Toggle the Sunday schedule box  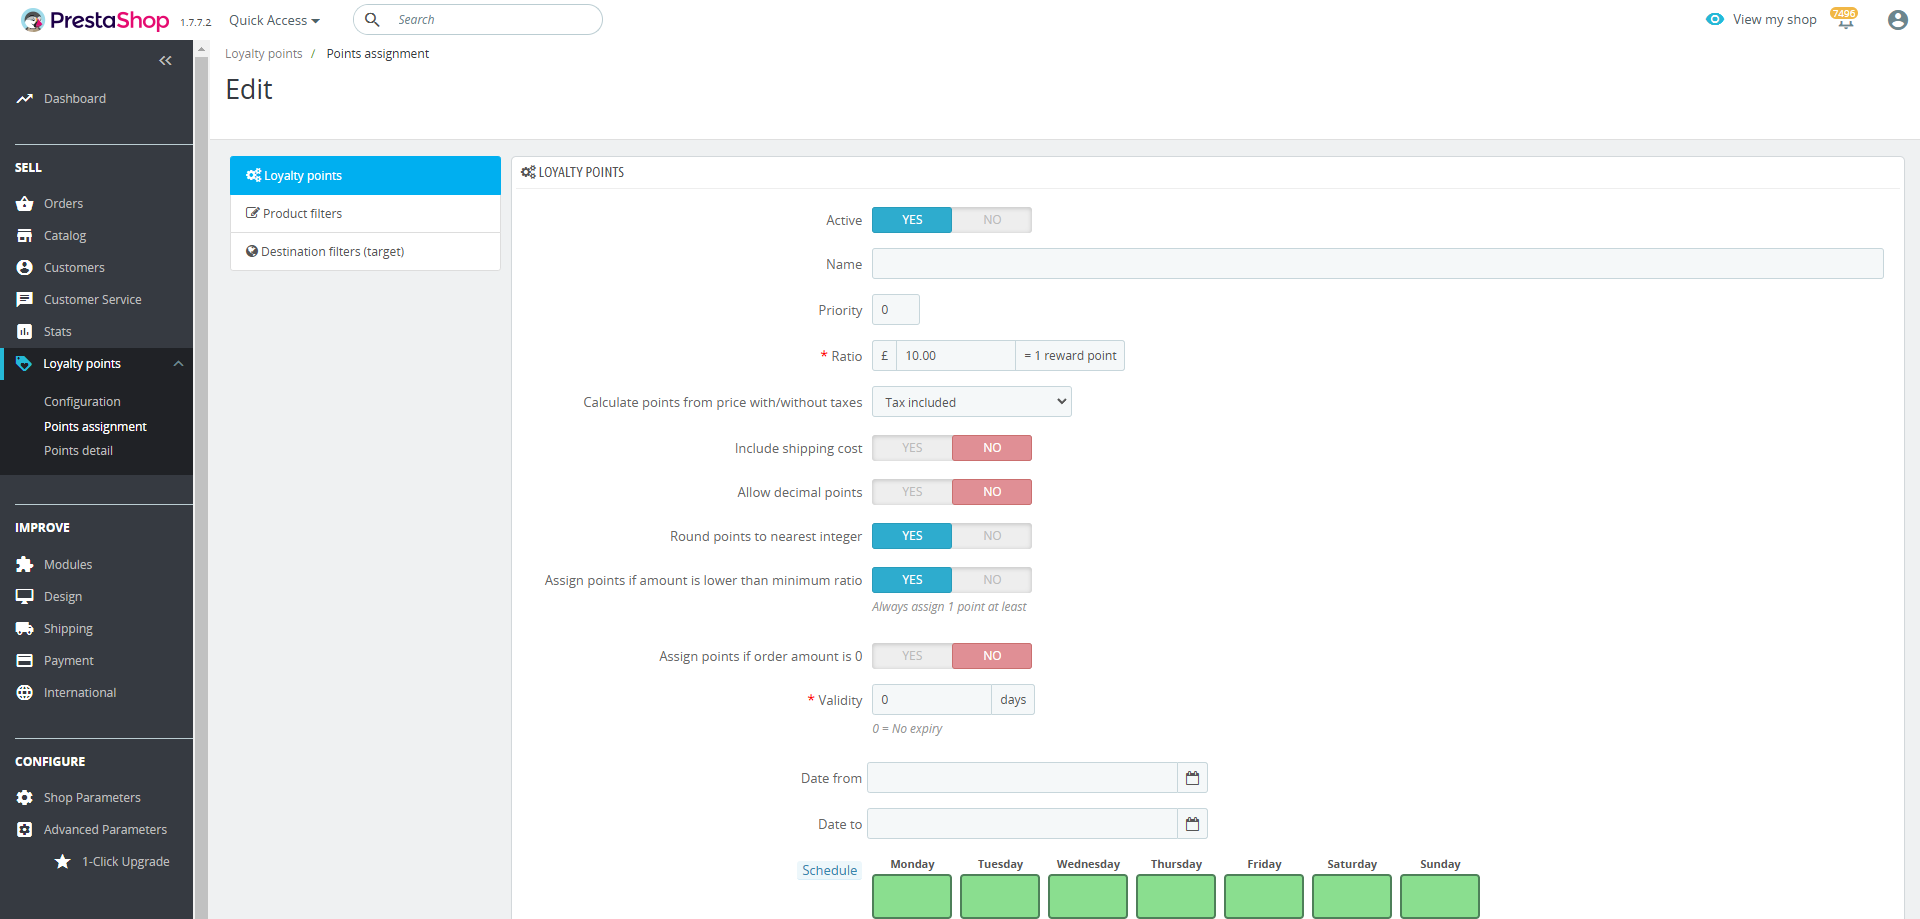[1440, 896]
